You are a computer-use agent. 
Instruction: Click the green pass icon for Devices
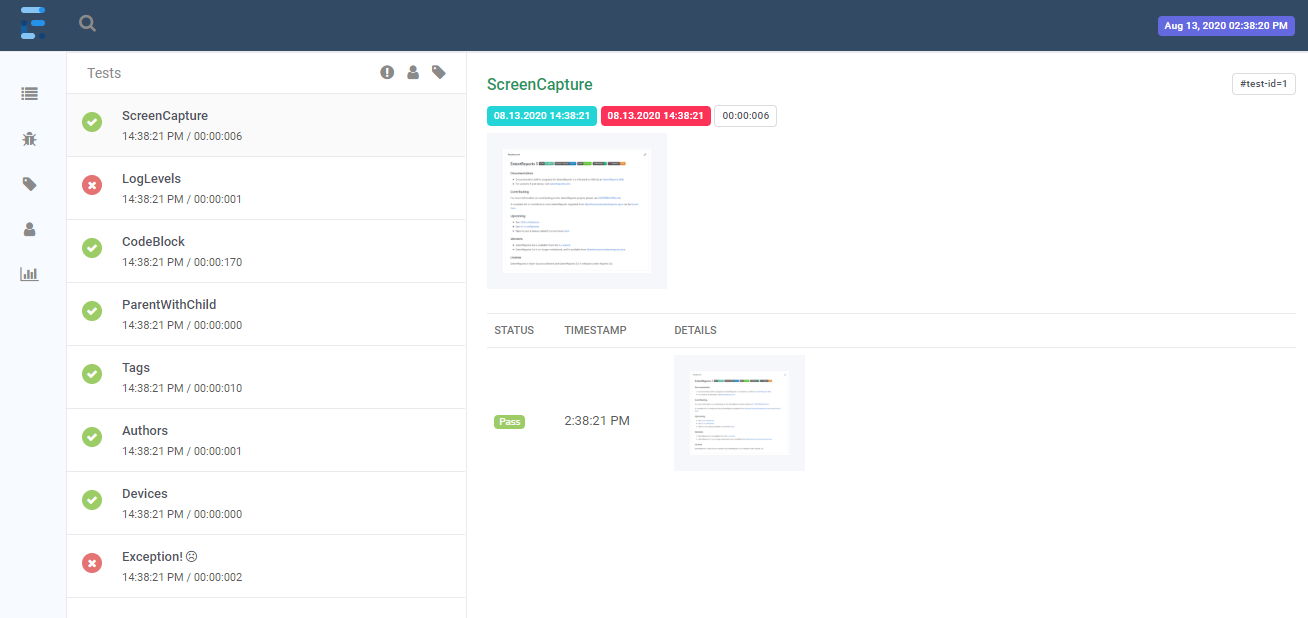click(92, 500)
